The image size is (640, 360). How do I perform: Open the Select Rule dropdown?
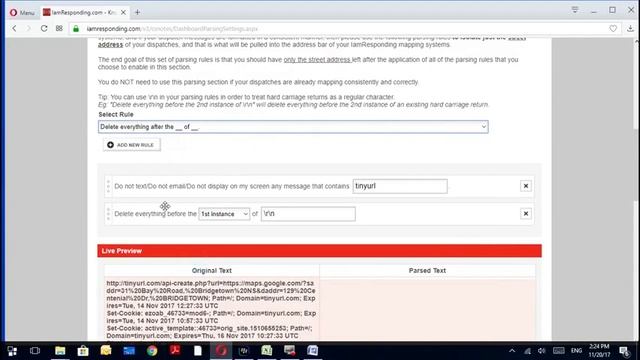pos(293,127)
